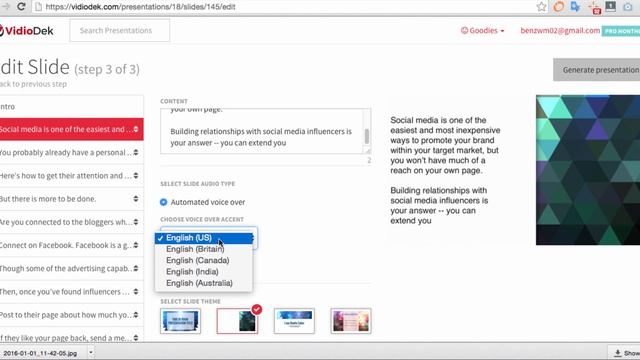
Task: Choose English (Britain) accent option
Action: coord(204,249)
